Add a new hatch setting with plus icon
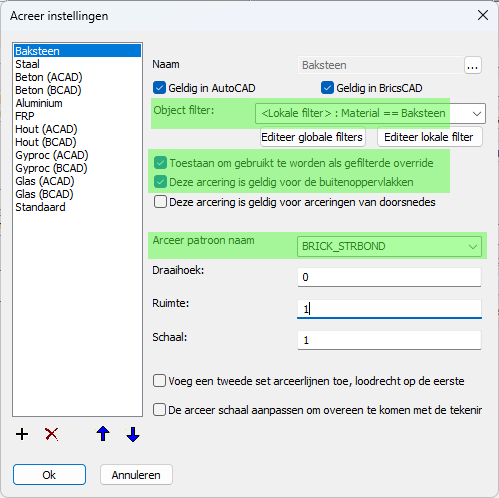 tap(22, 434)
